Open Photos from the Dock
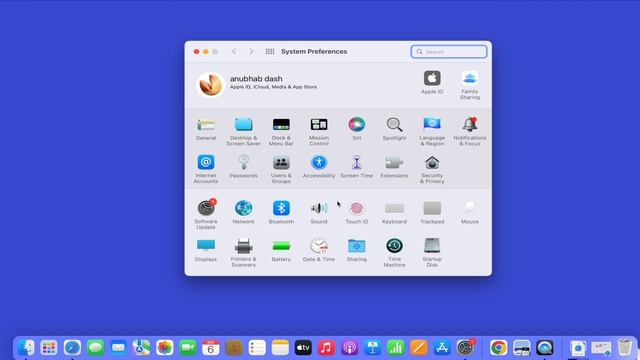640x360 pixels. tap(164, 347)
